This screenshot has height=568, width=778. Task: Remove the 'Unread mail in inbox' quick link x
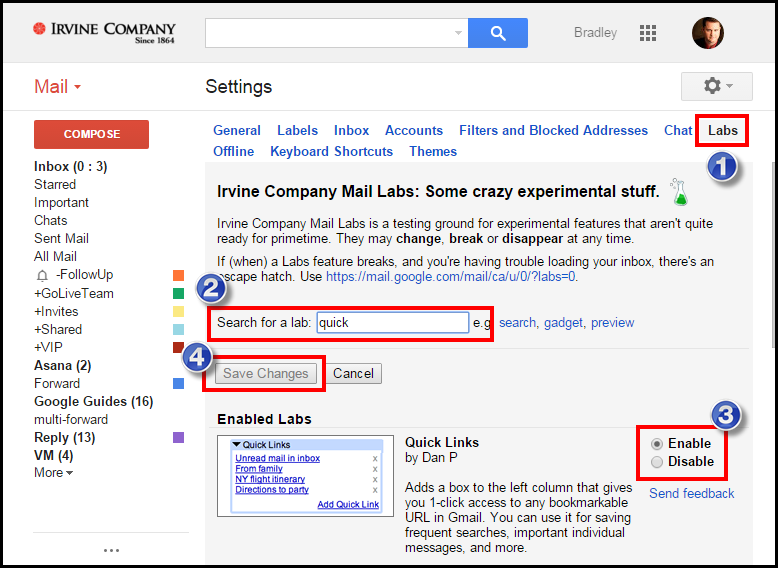click(375, 459)
